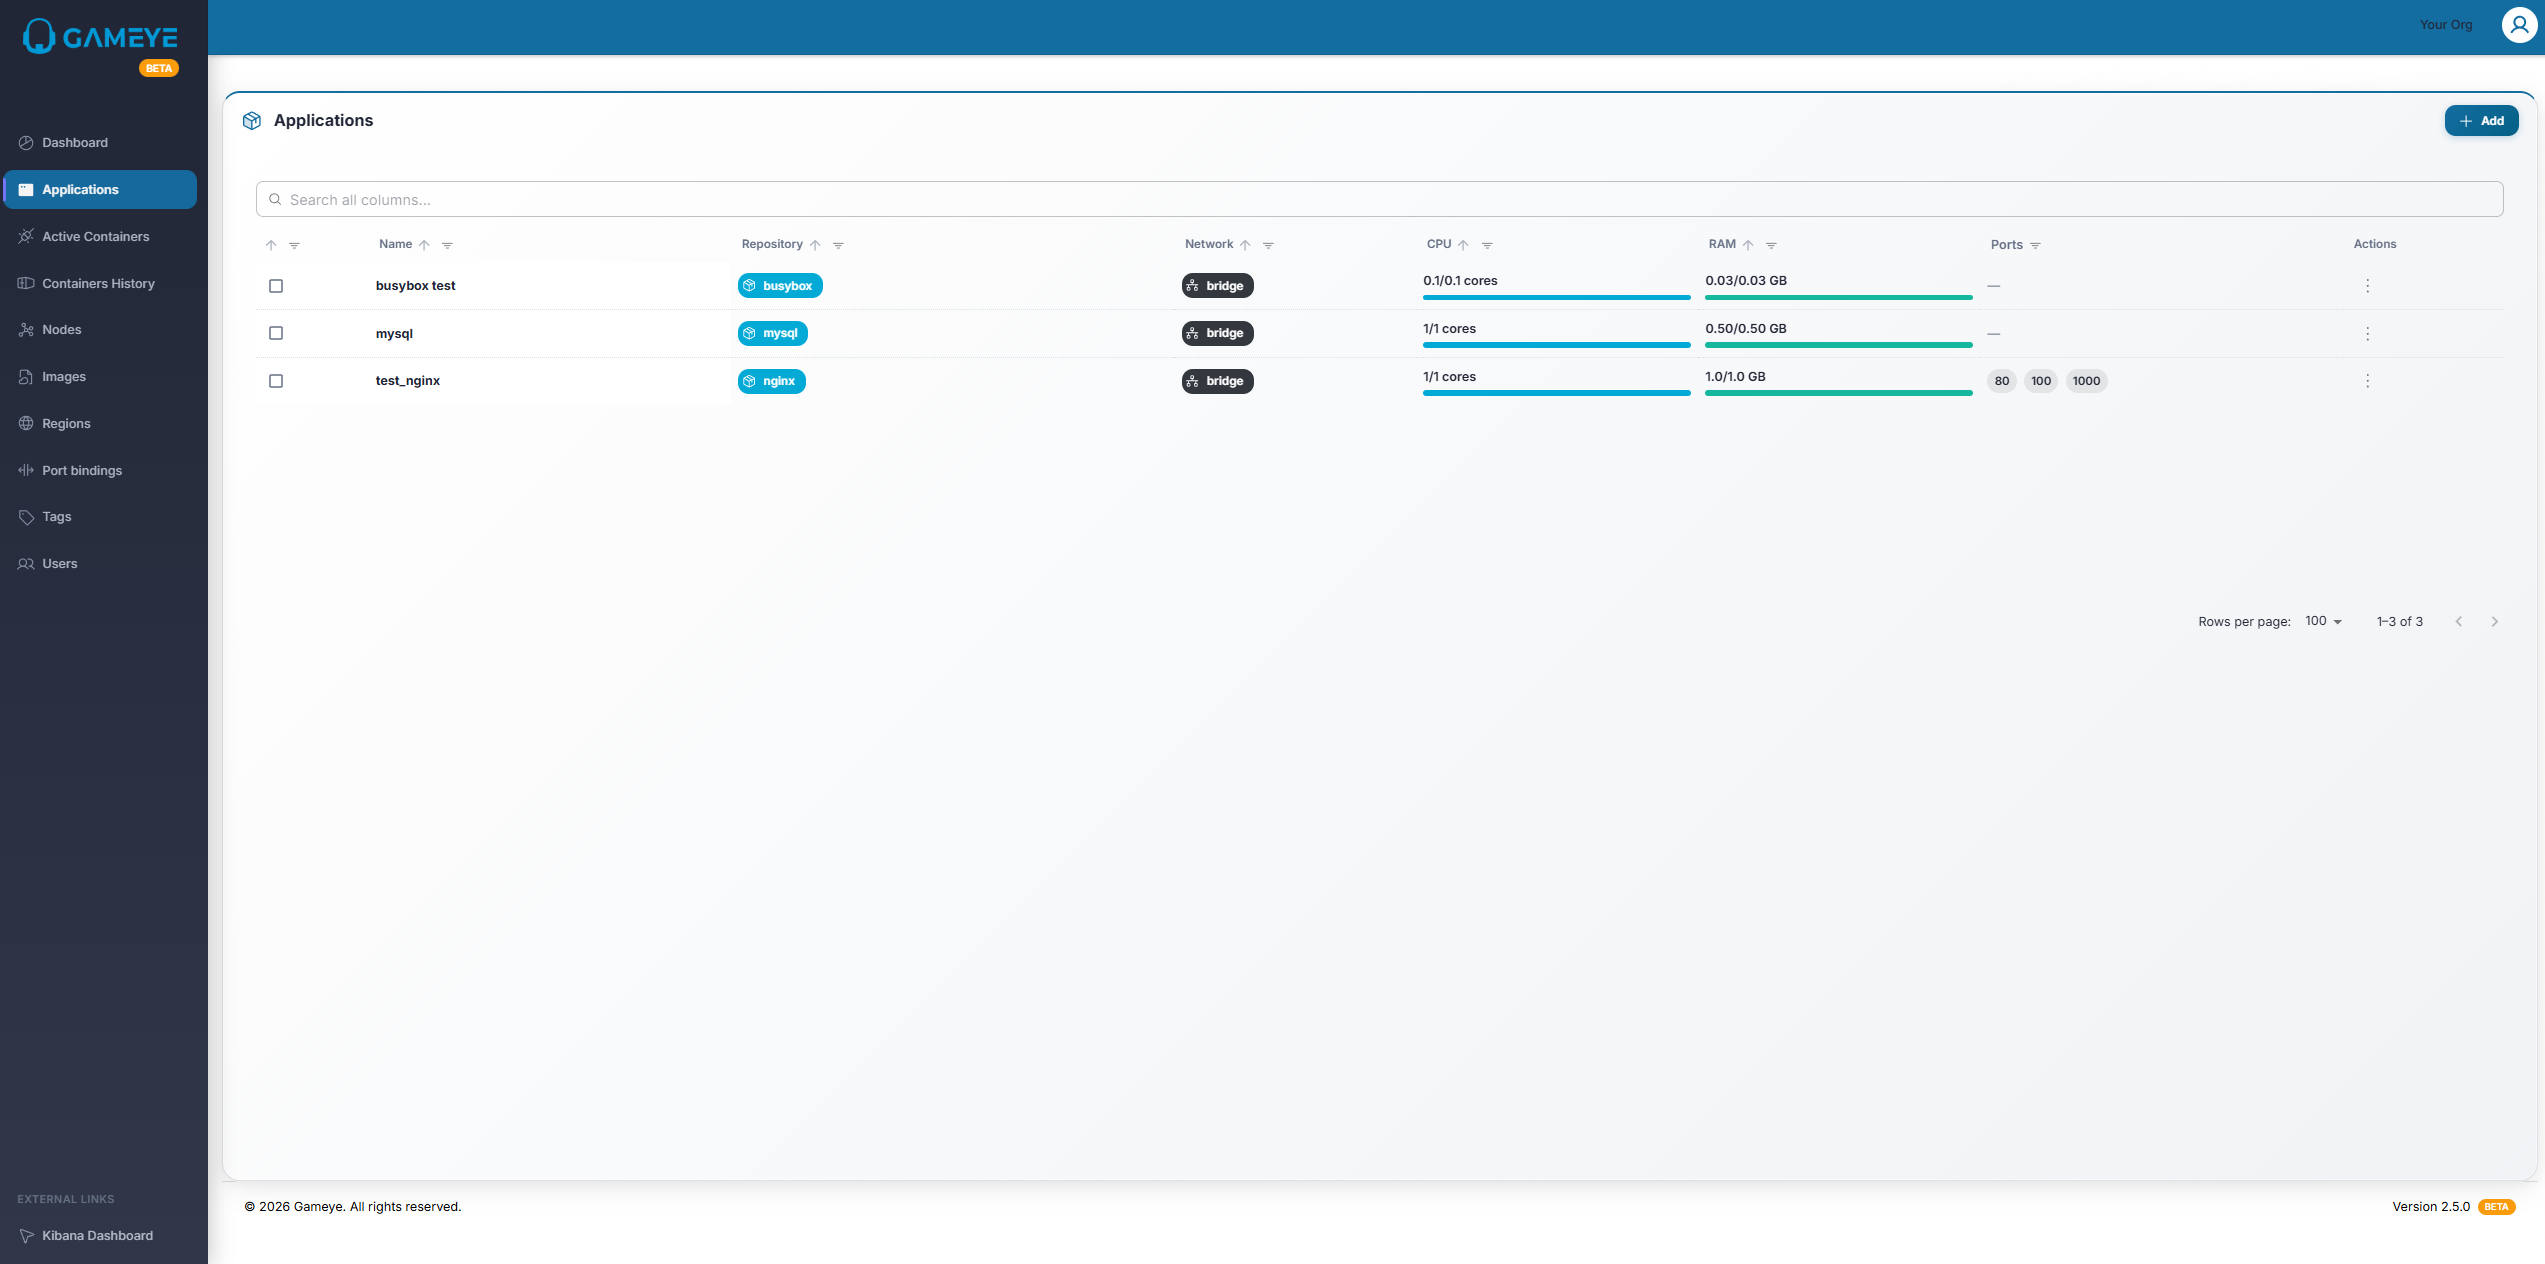Navigate to Port bindings menu item
The width and height of the screenshot is (2545, 1264).
[82, 470]
